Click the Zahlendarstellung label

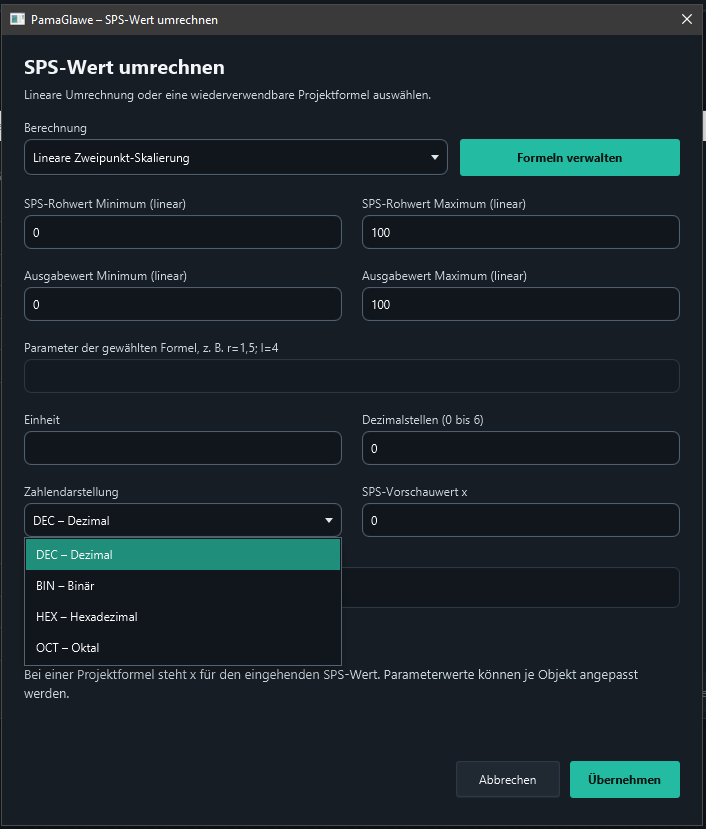click(71, 492)
